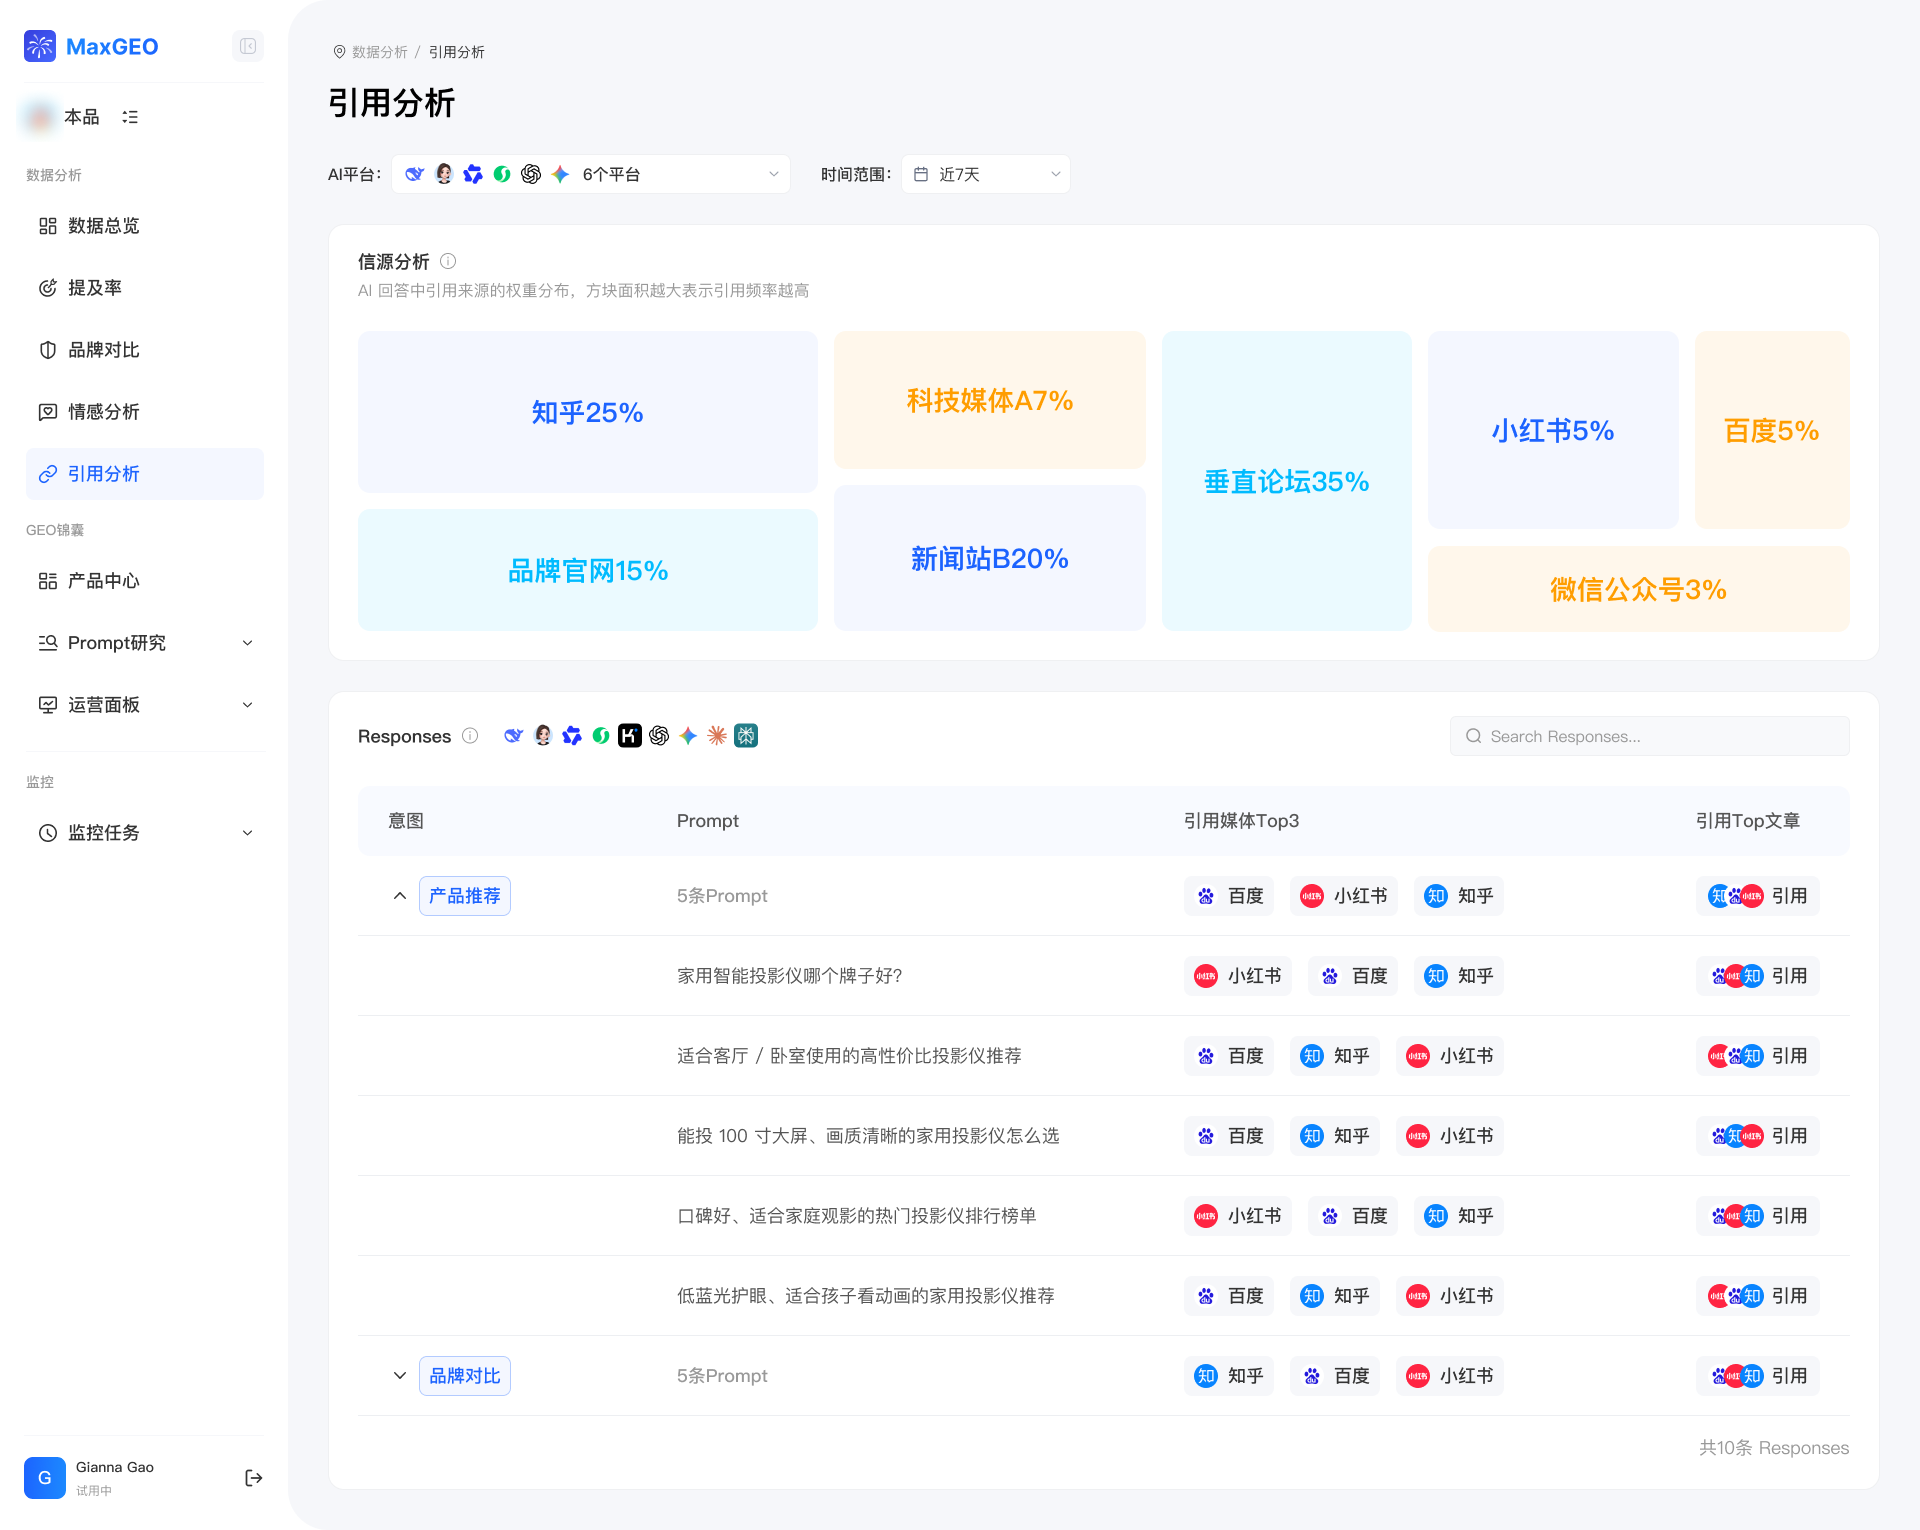Open 提及率 in the sidebar
Viewport: 1920px width, 1530px height.
tap(95, 288)
